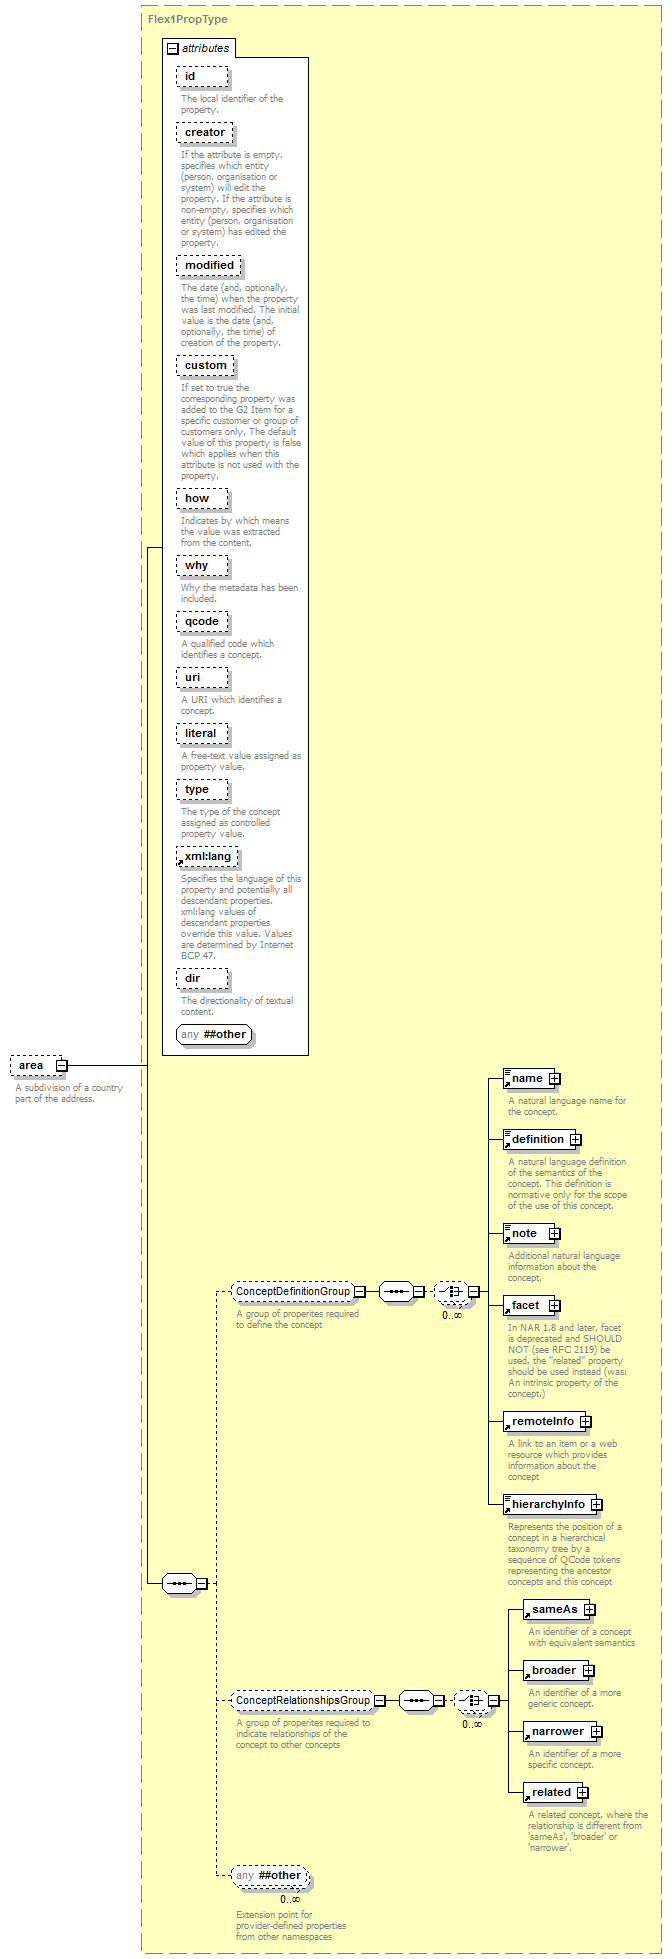Viewport: 672px width, 1959px height.
Task: Expand the name element
Action: tap(554, 1079)
